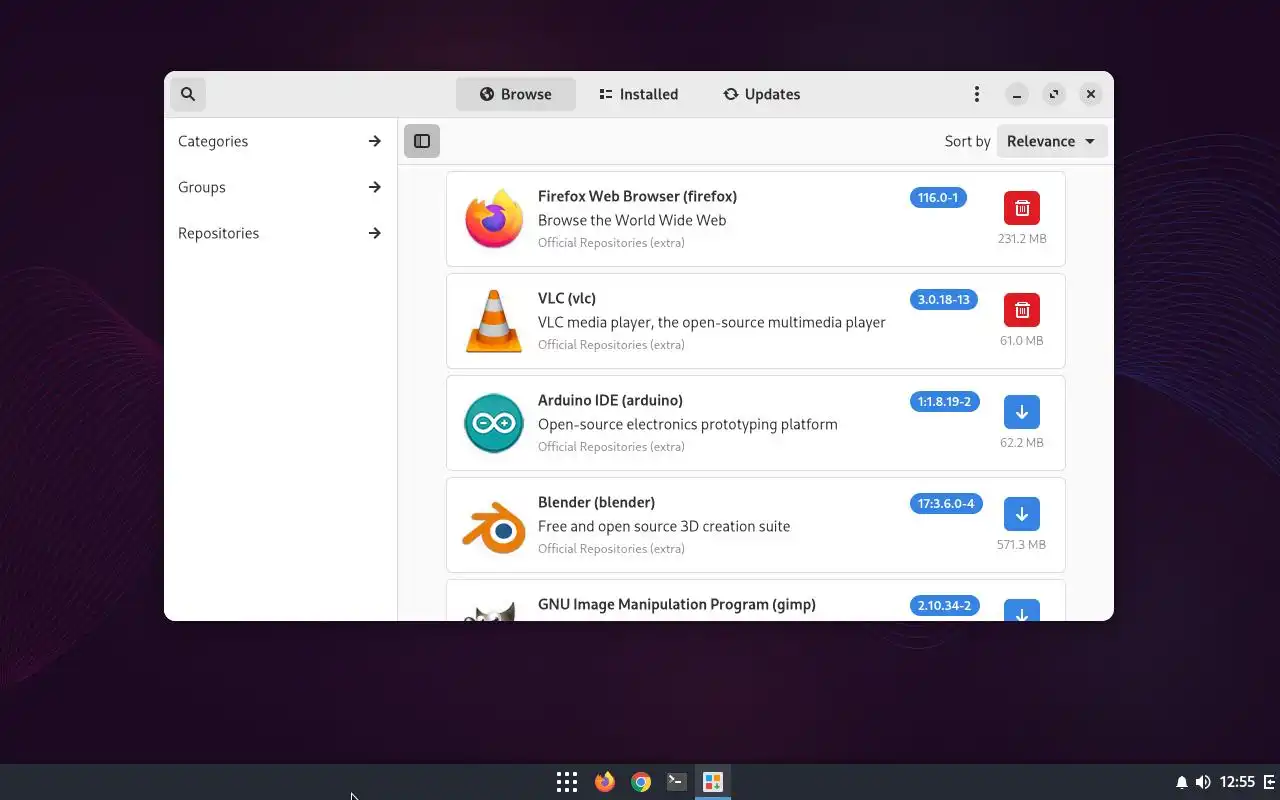Toggle the sidebar panel button
This screenshot has width=1280, height=800.
(x=422, y=141)
